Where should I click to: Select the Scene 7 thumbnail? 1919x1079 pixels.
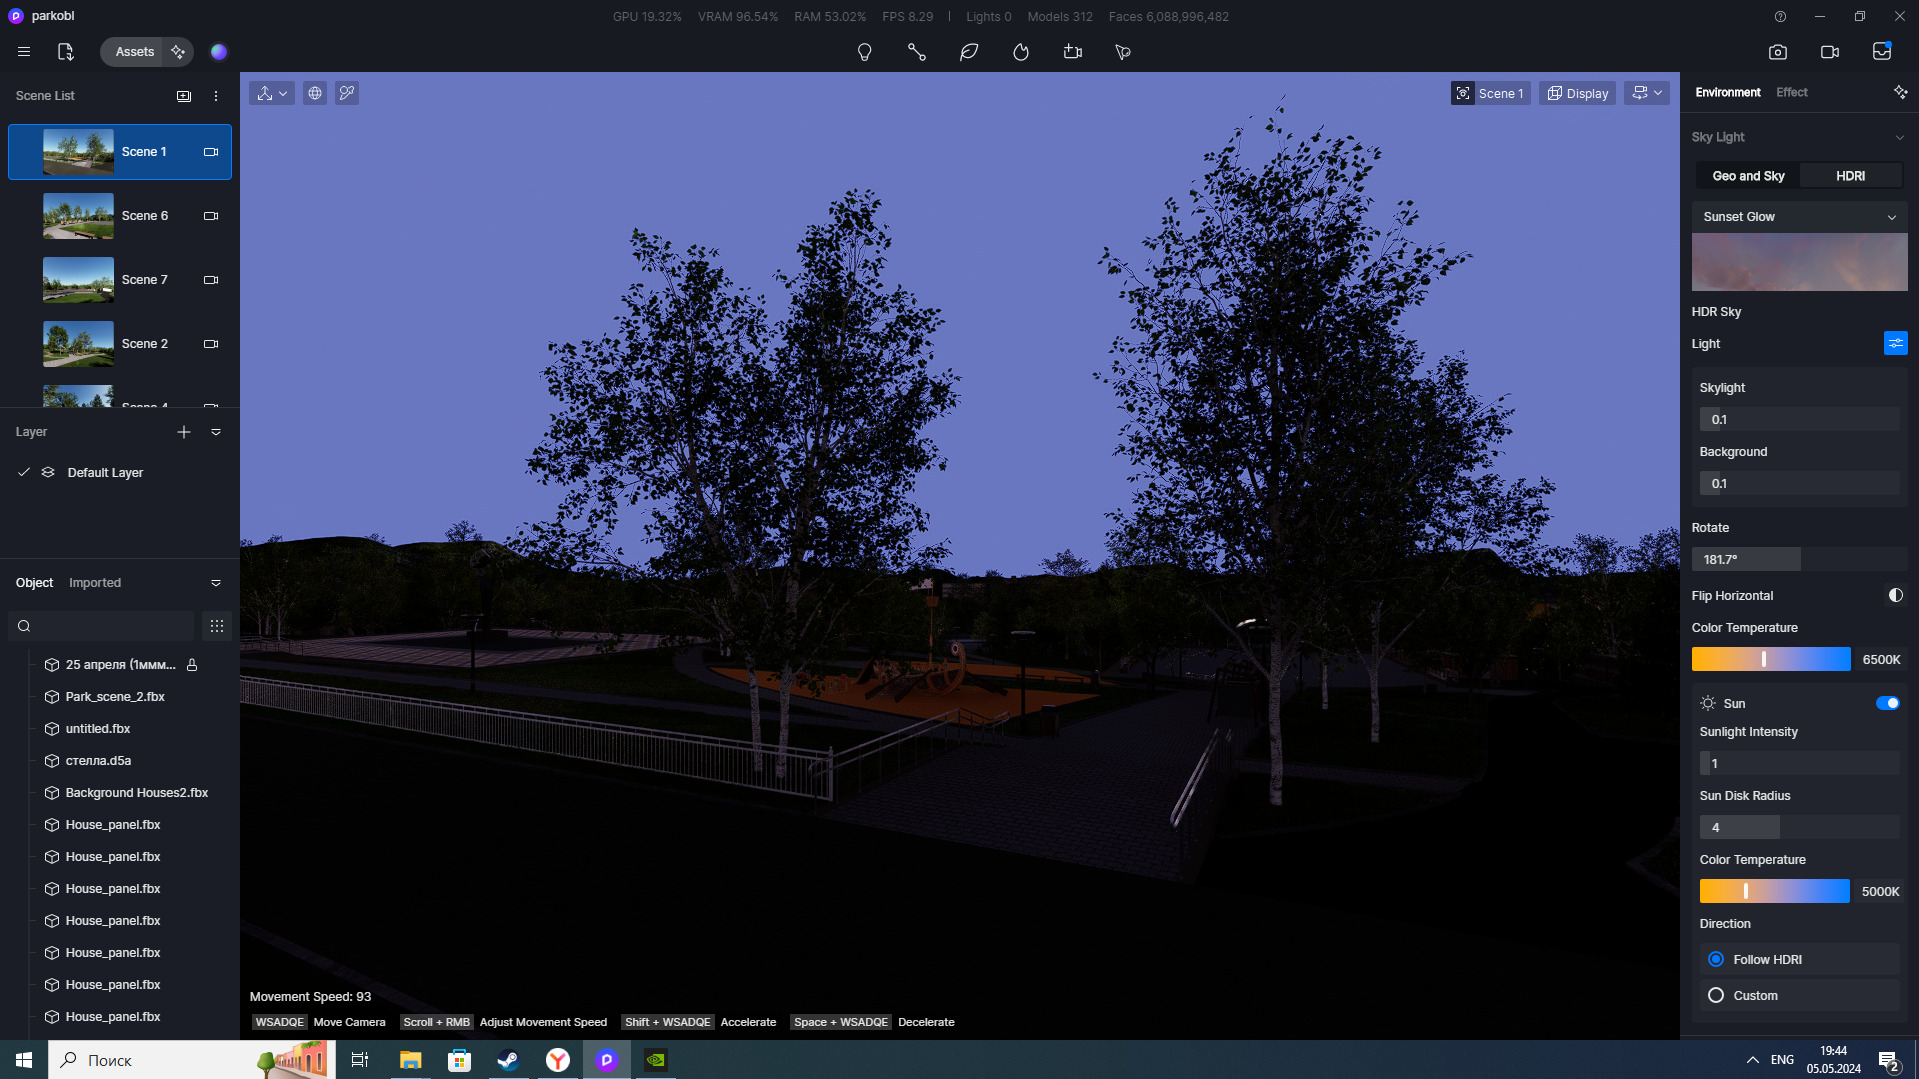point(78,280)
